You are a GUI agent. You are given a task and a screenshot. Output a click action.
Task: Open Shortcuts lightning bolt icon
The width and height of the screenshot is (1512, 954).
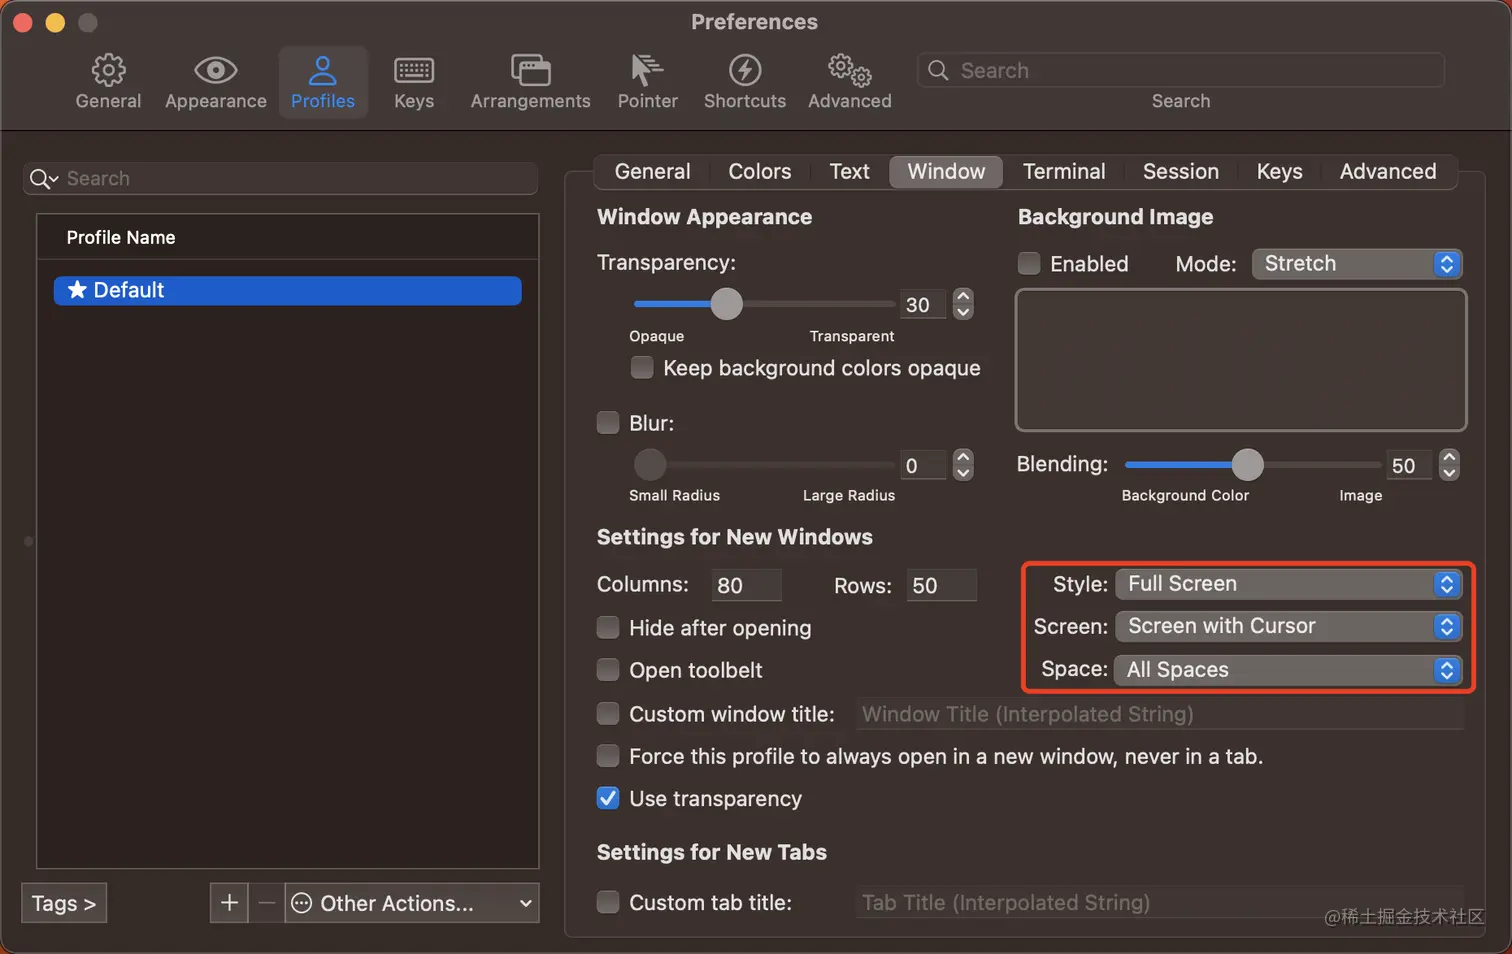coord(745,70)
